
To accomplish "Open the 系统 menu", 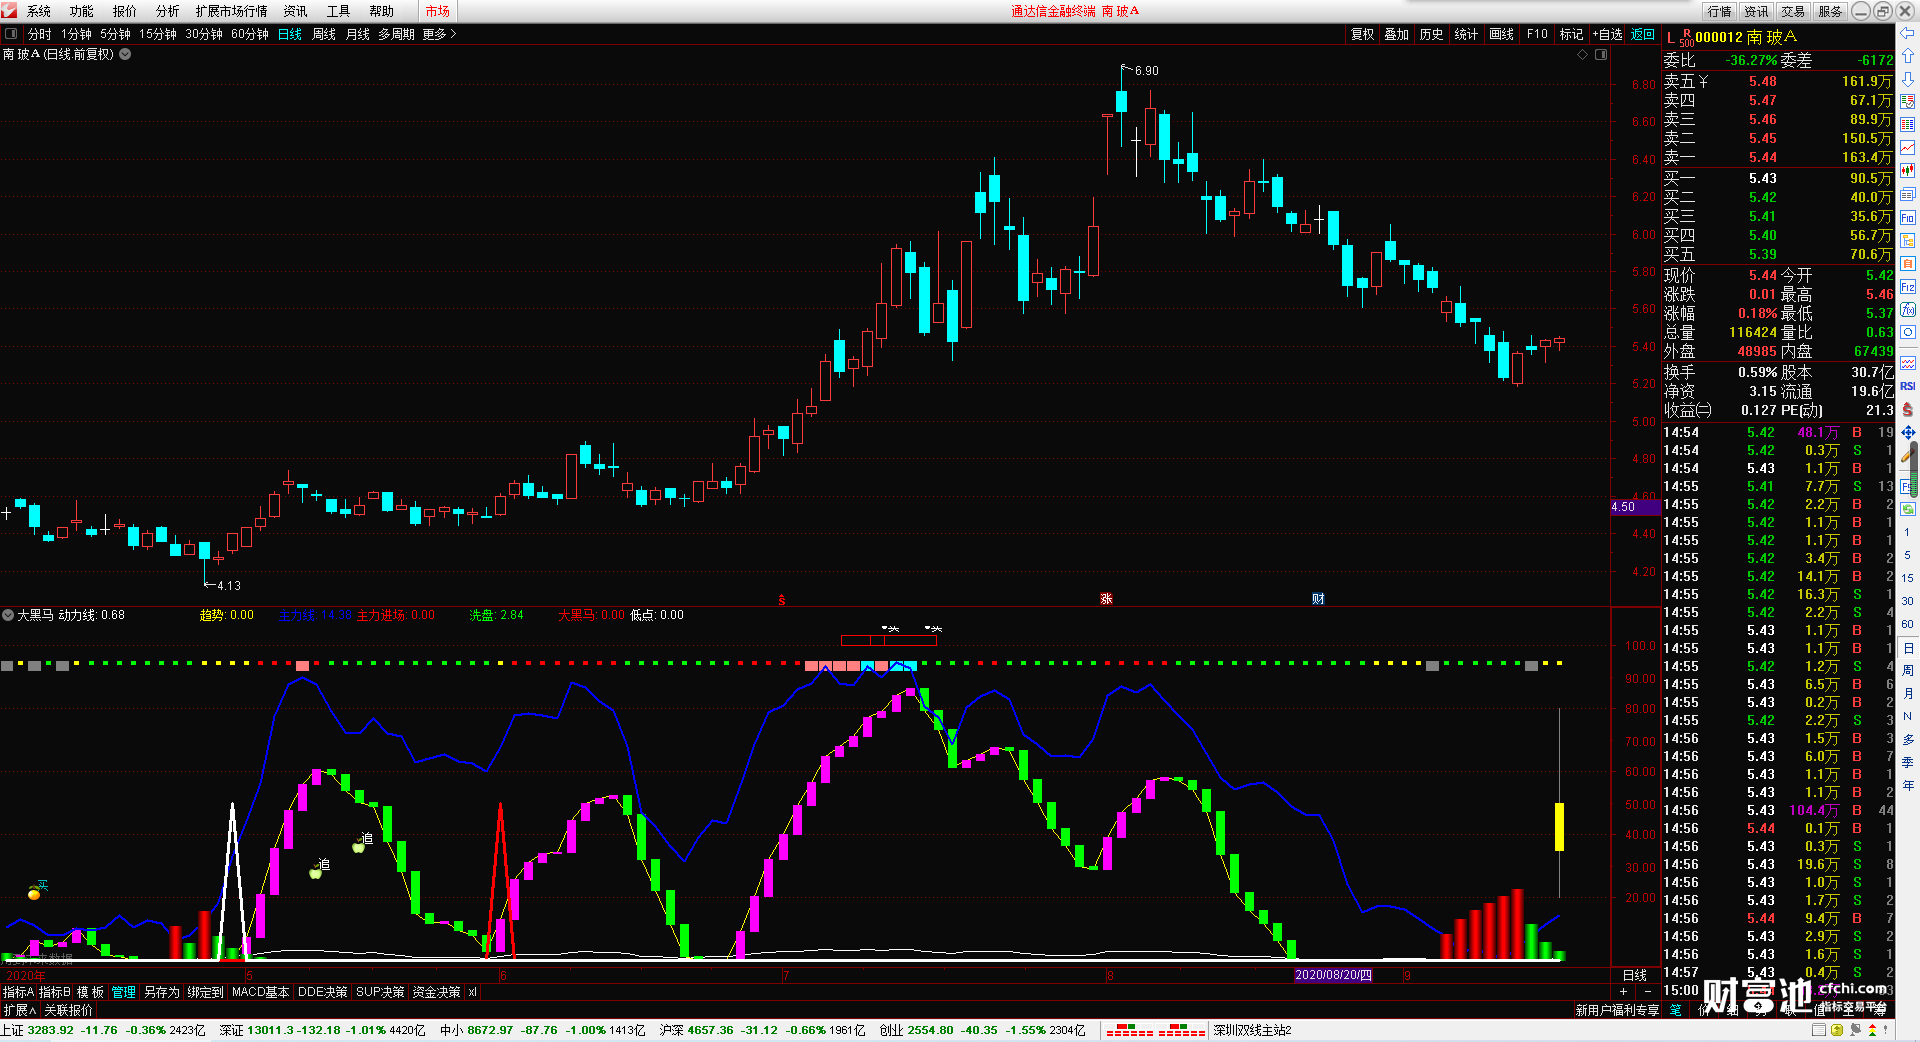I will coord(39,11).
